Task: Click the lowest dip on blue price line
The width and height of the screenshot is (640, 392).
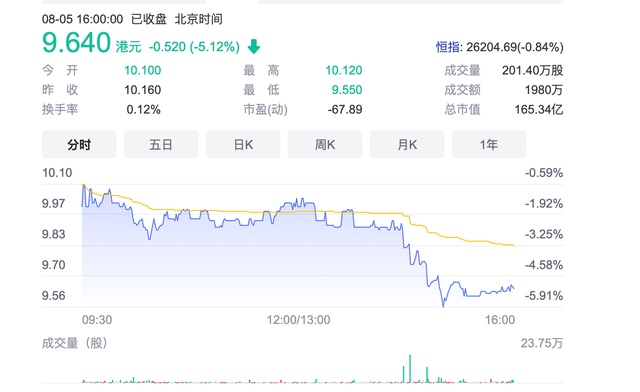Action: coord(443,305)
